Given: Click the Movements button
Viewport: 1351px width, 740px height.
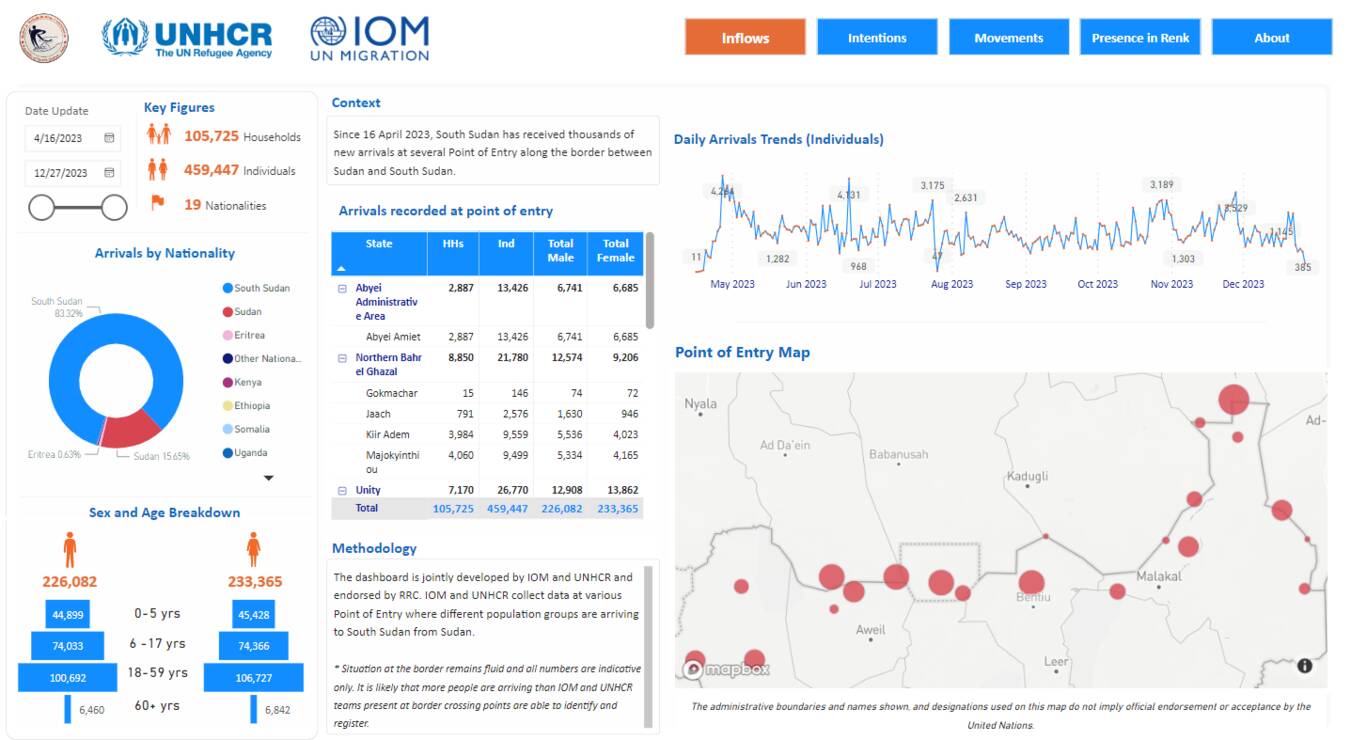Looking at the screenshot, I should (x=1008, y=38).
